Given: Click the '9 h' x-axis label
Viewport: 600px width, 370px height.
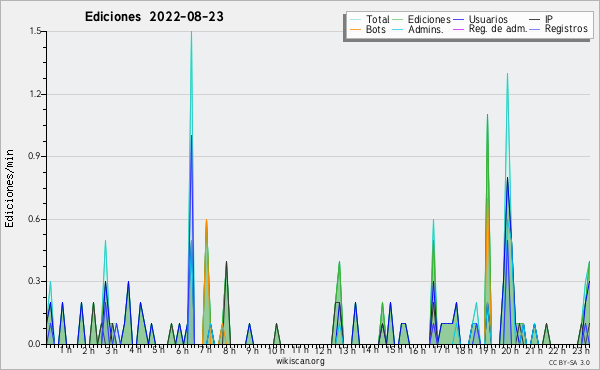Looking at the screenshot, I should pos(252,351).
